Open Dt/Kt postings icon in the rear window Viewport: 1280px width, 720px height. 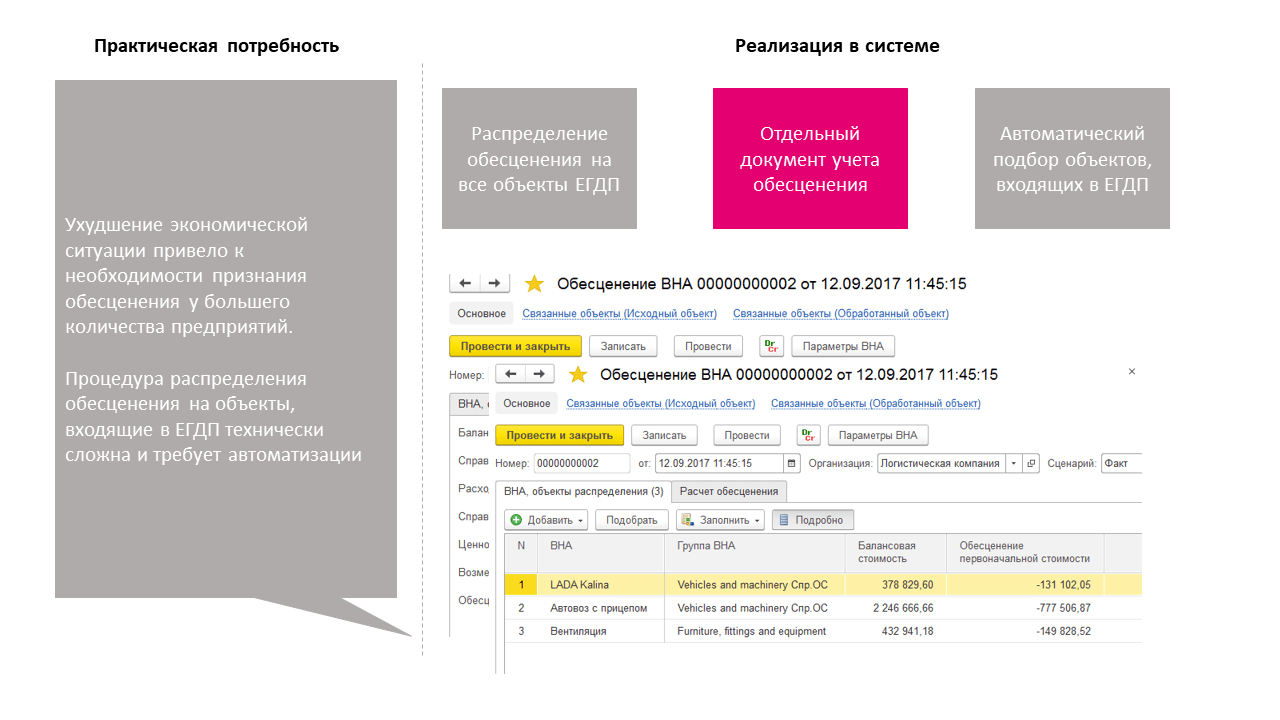click(x=771, y=346)
